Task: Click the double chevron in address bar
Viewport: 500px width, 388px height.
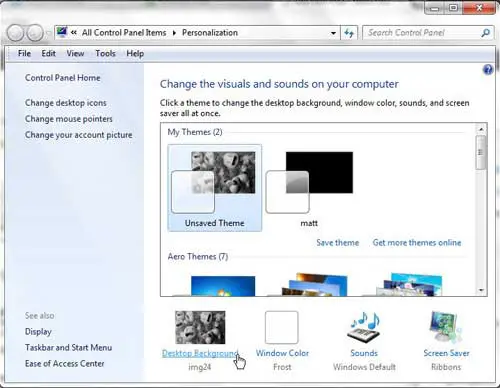Action: pos(74,33)
